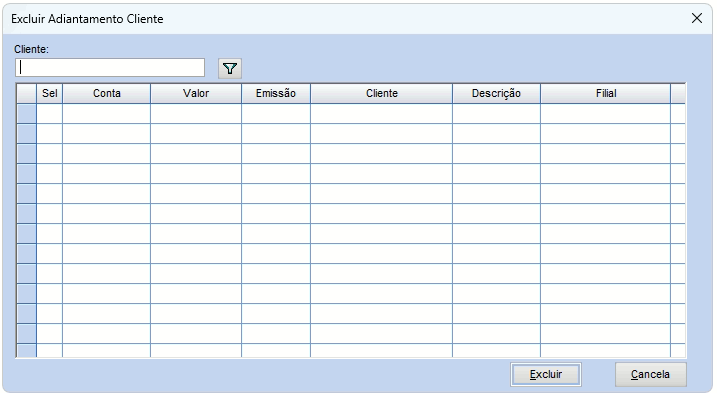Image resolution: width=717 pixels, height=393 pixels.
Task: Click the Filial column header
Action: [605, 93]
